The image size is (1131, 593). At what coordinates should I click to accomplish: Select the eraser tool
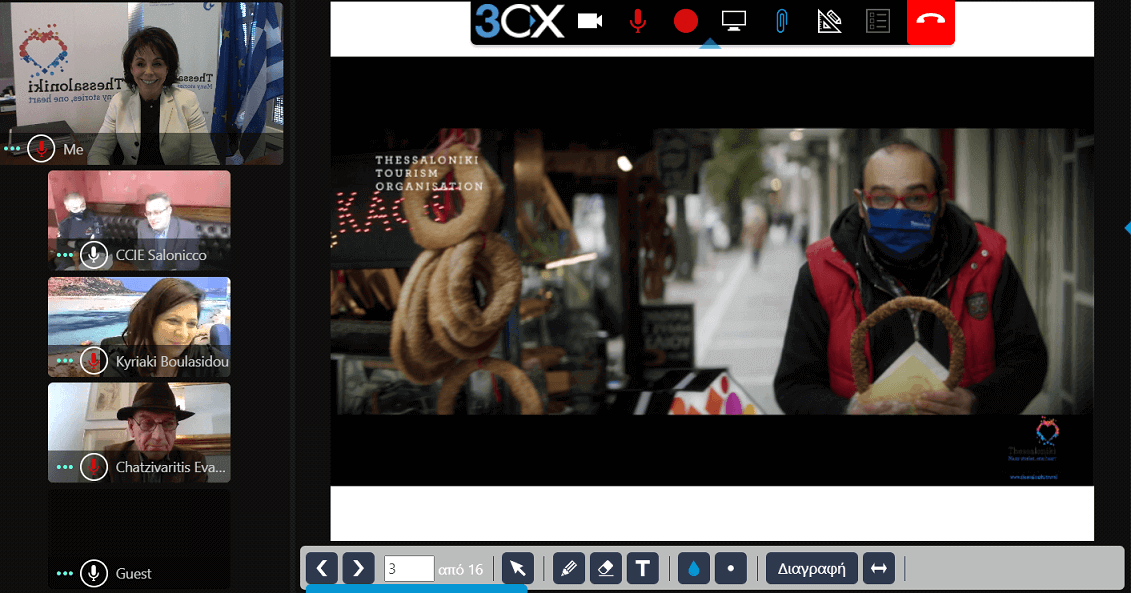[x=605, y=568]
